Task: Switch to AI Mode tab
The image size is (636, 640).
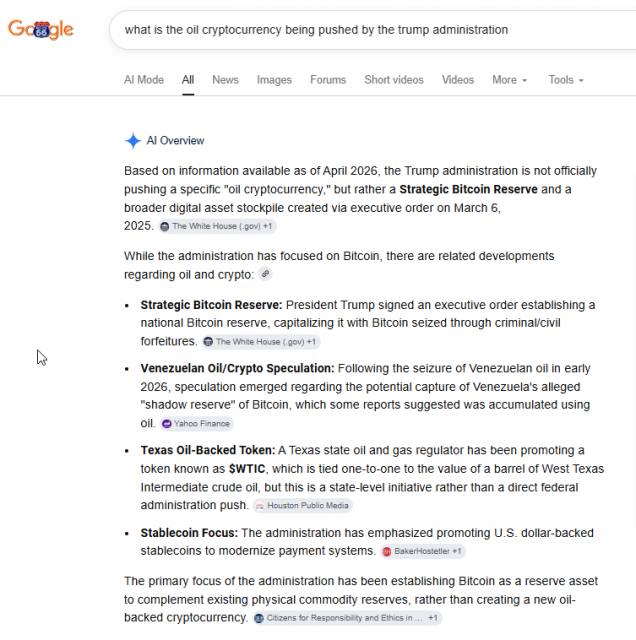Action: coord(144,80)
